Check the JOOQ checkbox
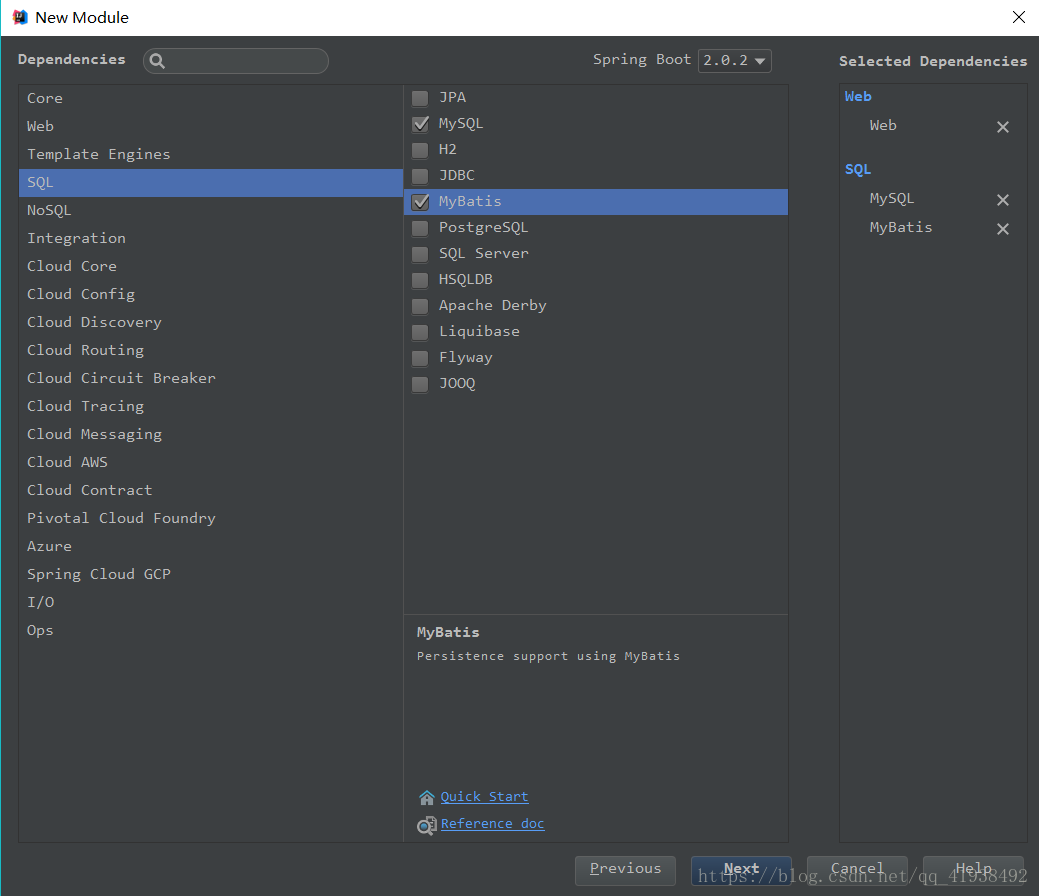The height and width of the screenshot is (896, 1039). (420, 384)
